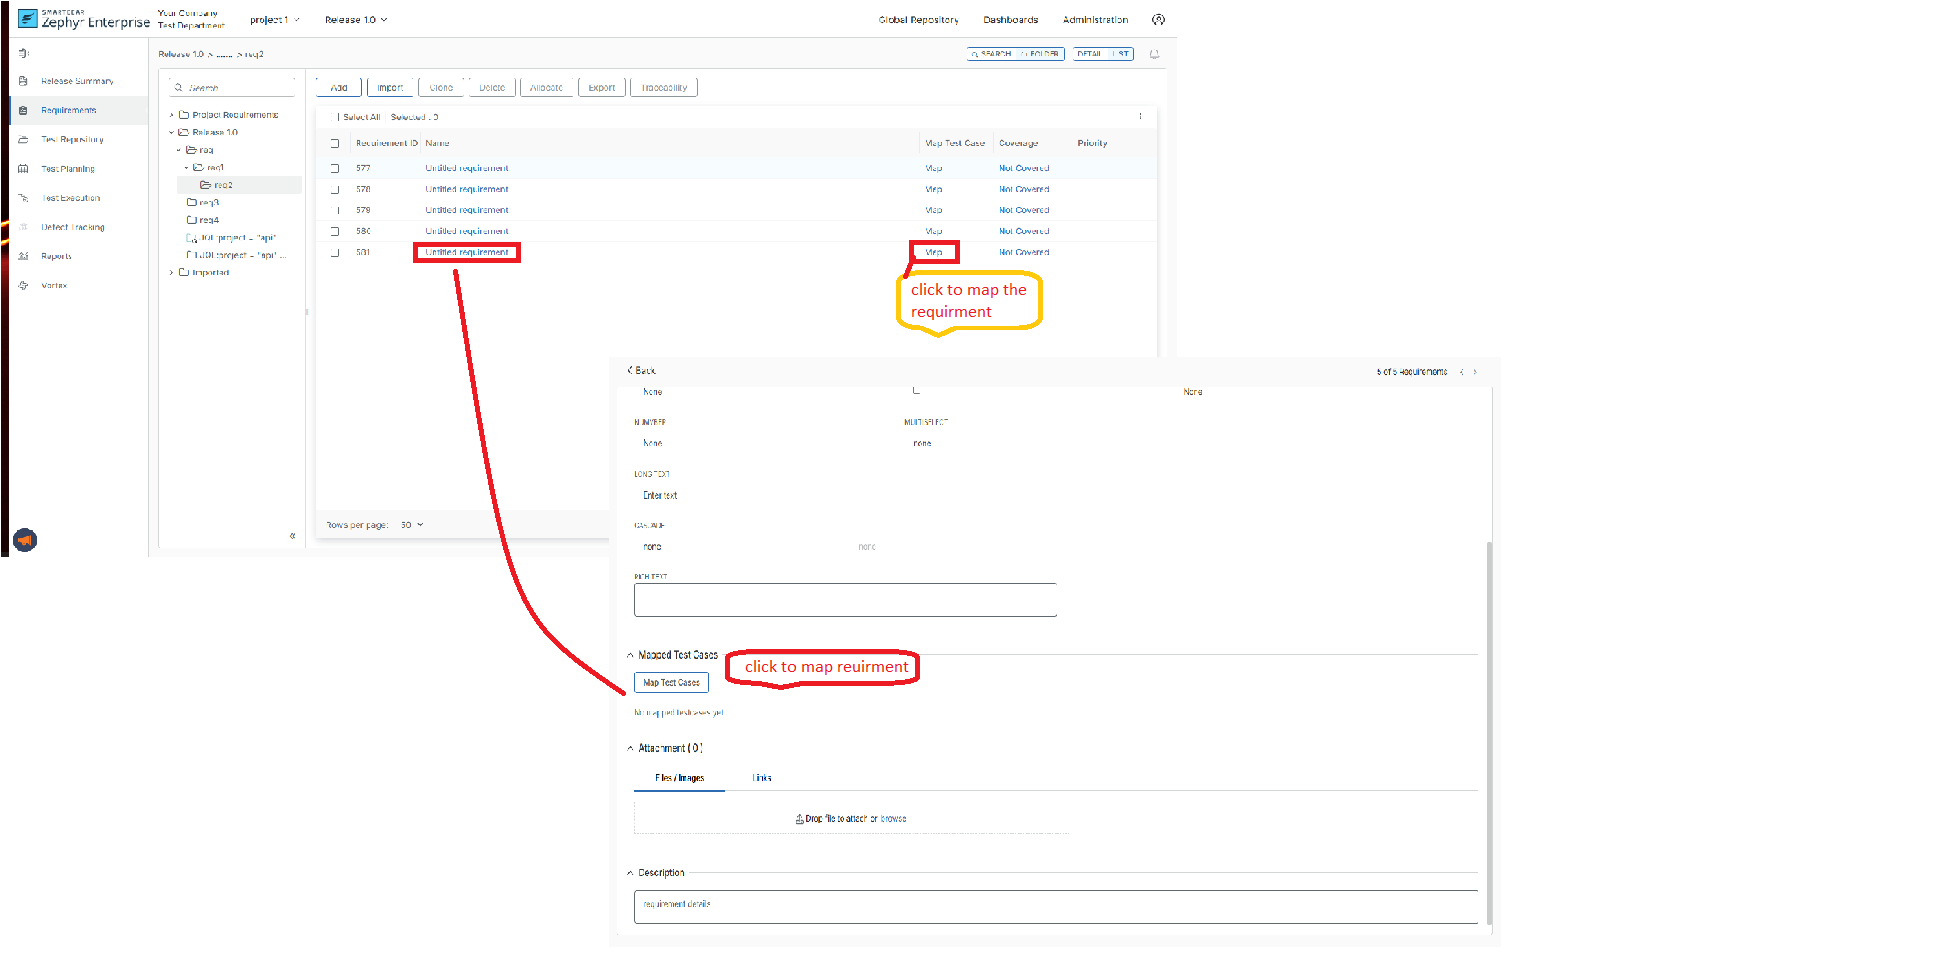Switch to the Links attachment tab

coord(761,778)
